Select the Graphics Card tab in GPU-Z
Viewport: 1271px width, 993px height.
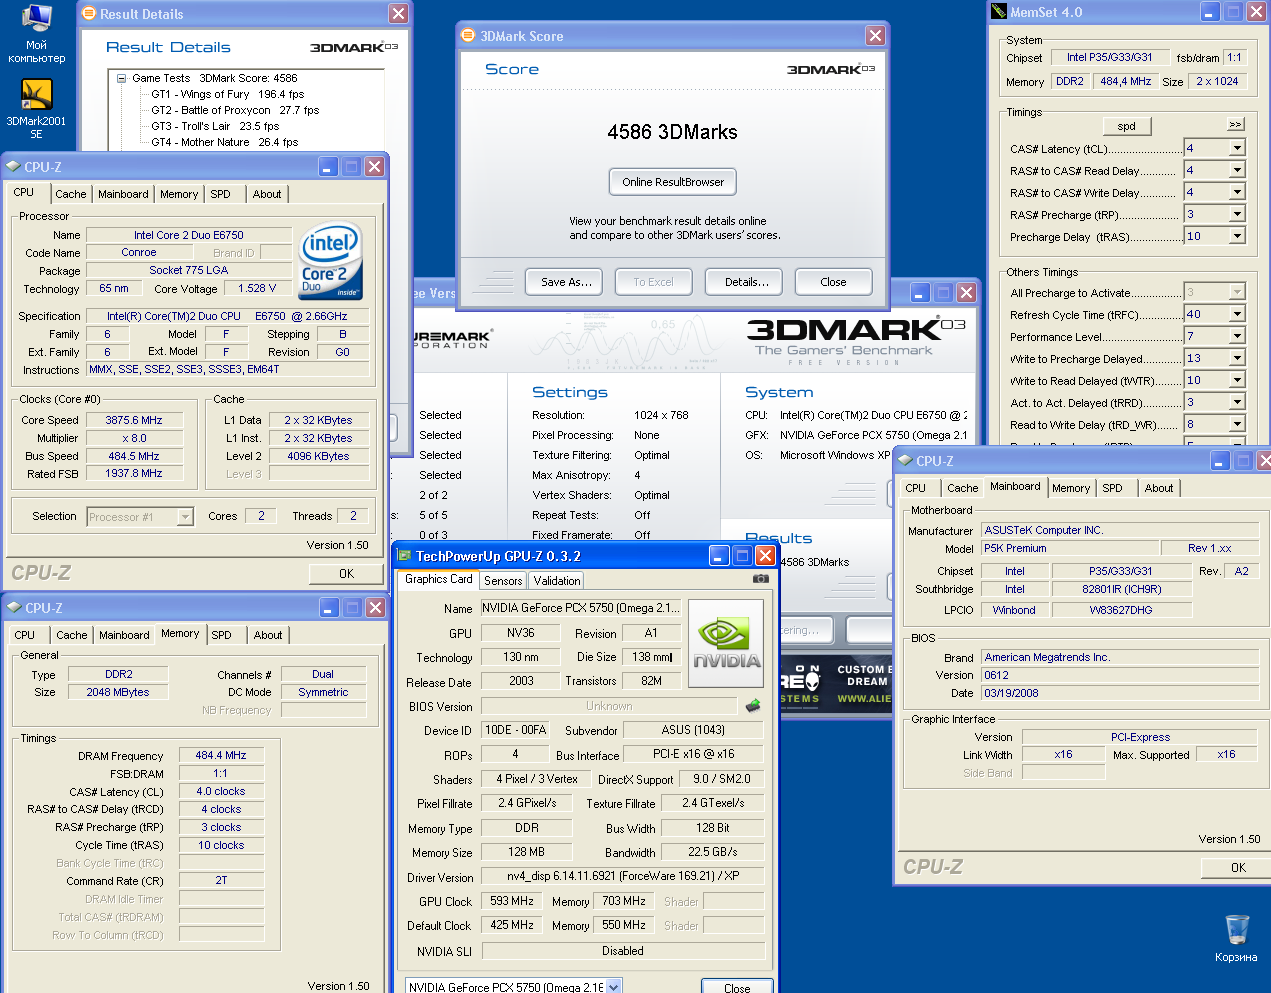(438, 579)
